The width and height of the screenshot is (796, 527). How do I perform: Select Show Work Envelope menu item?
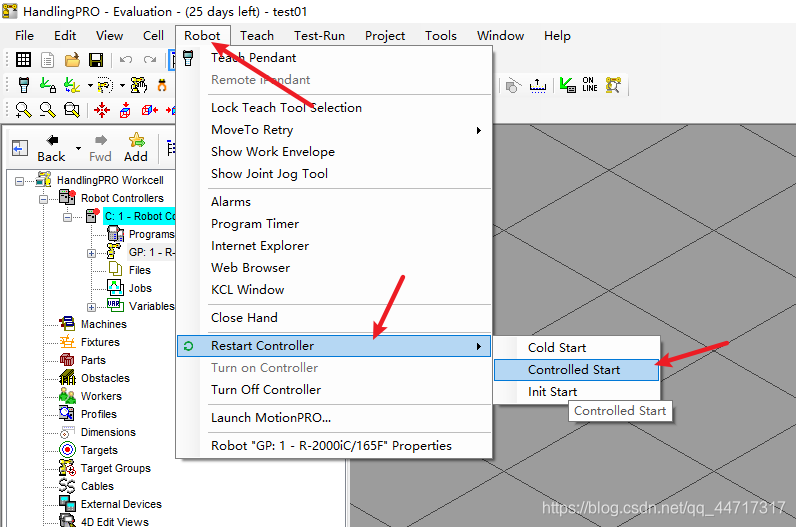pyautogui.click(x=334, y=152)
